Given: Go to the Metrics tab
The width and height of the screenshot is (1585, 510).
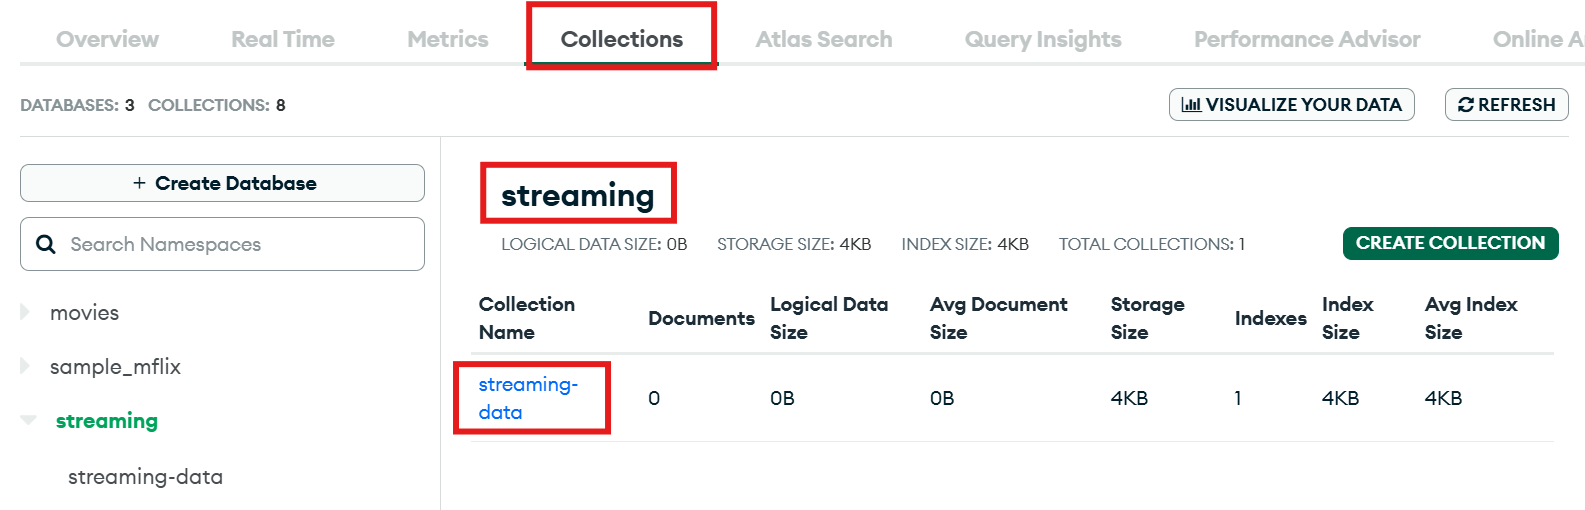Looking at the screenshot, I should click(x=448, y=39).
